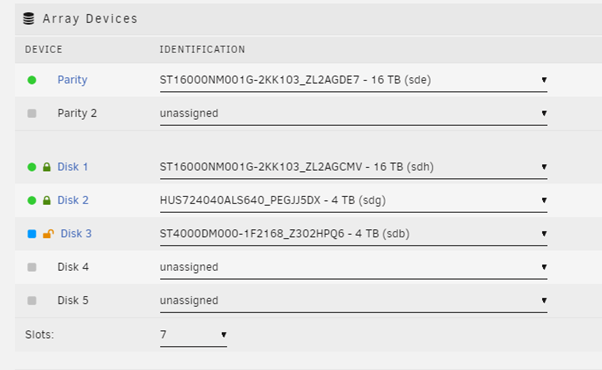Open the Slots count dropdown showing 7
The image size is (602, 370).
pyautogui.click(x=193, y=335)
